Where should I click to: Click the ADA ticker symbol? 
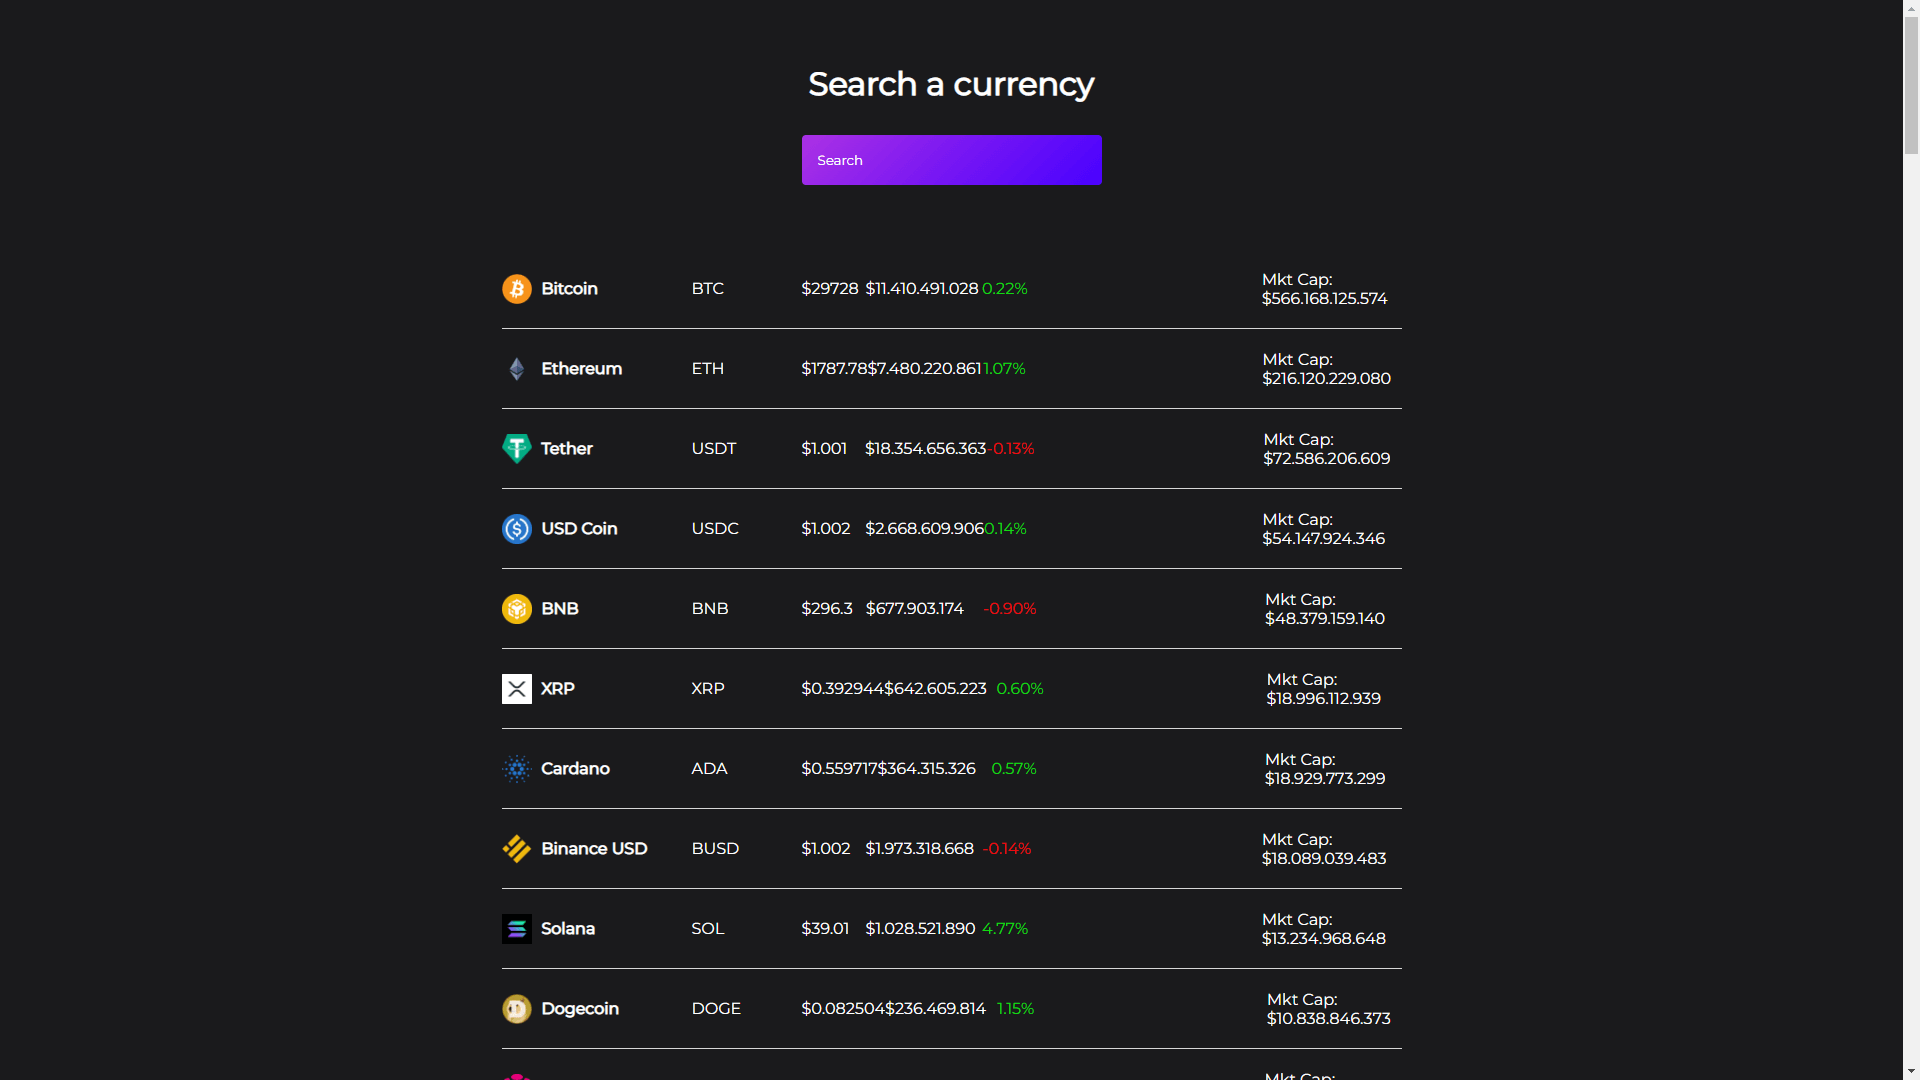(709, 769)
